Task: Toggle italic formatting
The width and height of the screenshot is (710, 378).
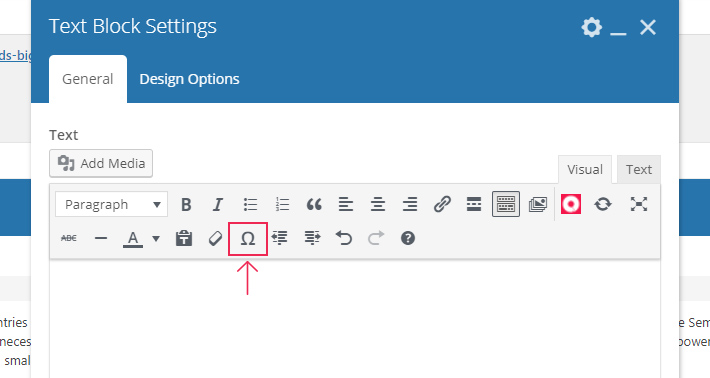Action: click(x=218, y=205)
